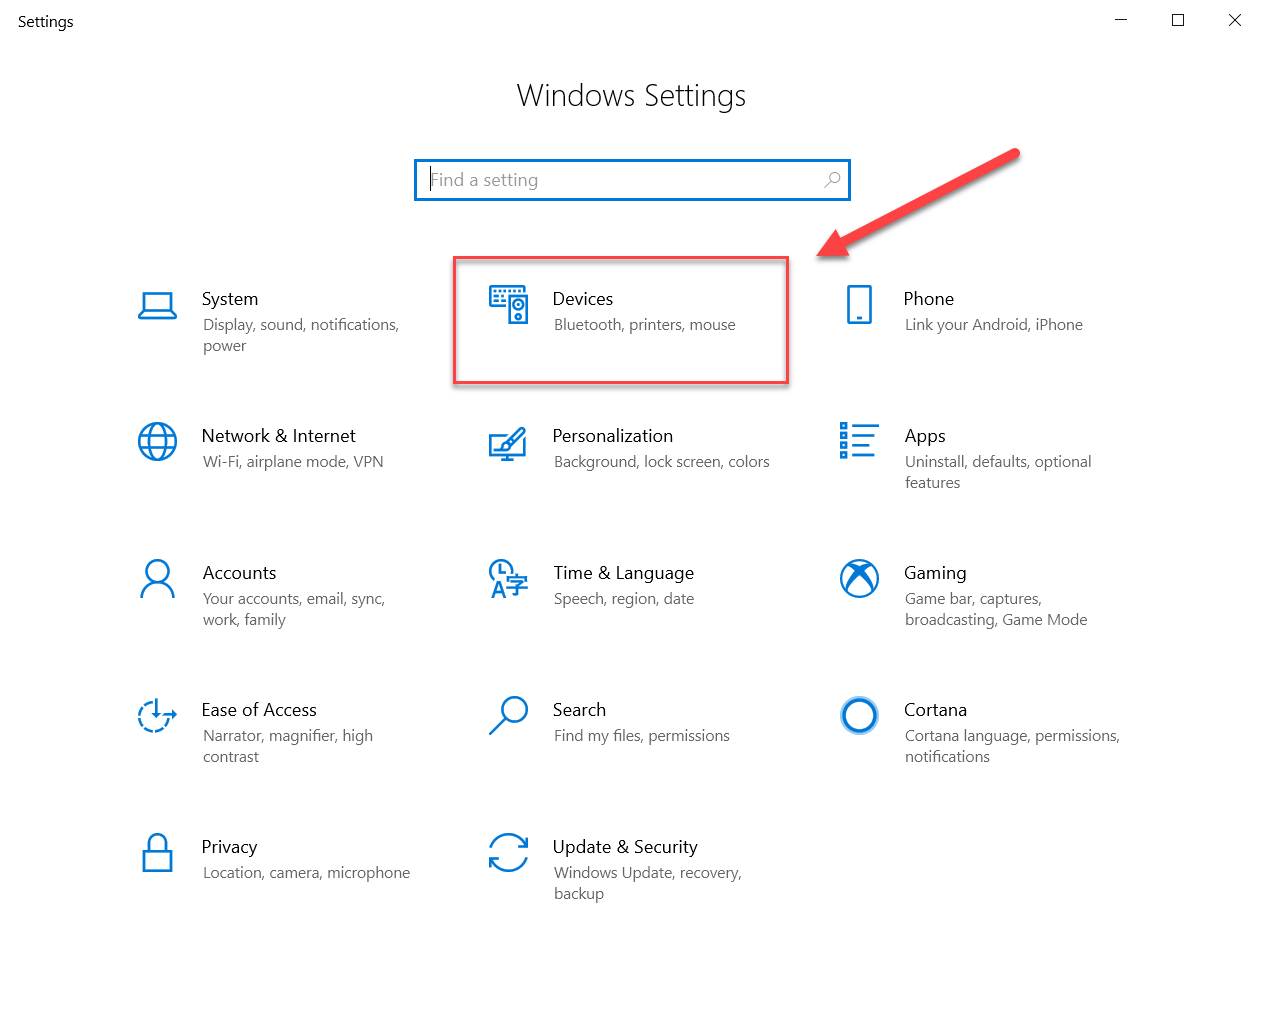This screenshot has width=1263, height=1026.
Task: Open the Search settings title
Action: 579,710
